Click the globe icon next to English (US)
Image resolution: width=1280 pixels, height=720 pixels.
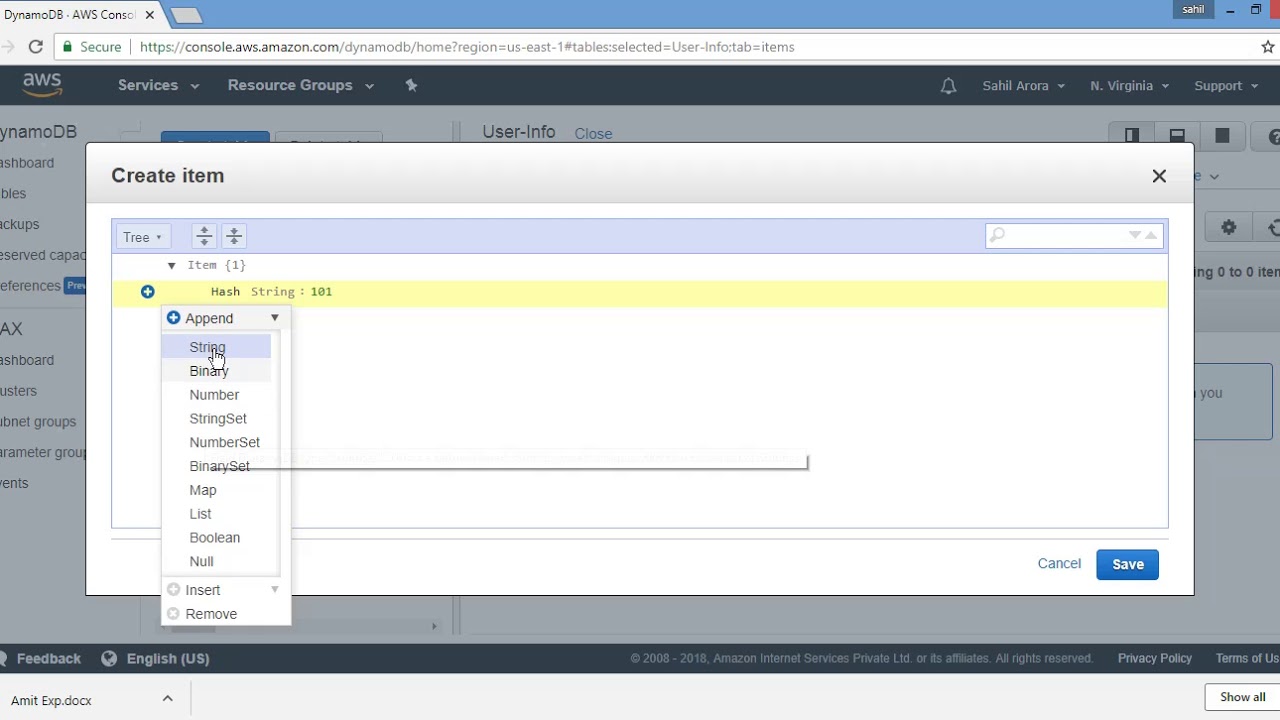click(109, 658)
